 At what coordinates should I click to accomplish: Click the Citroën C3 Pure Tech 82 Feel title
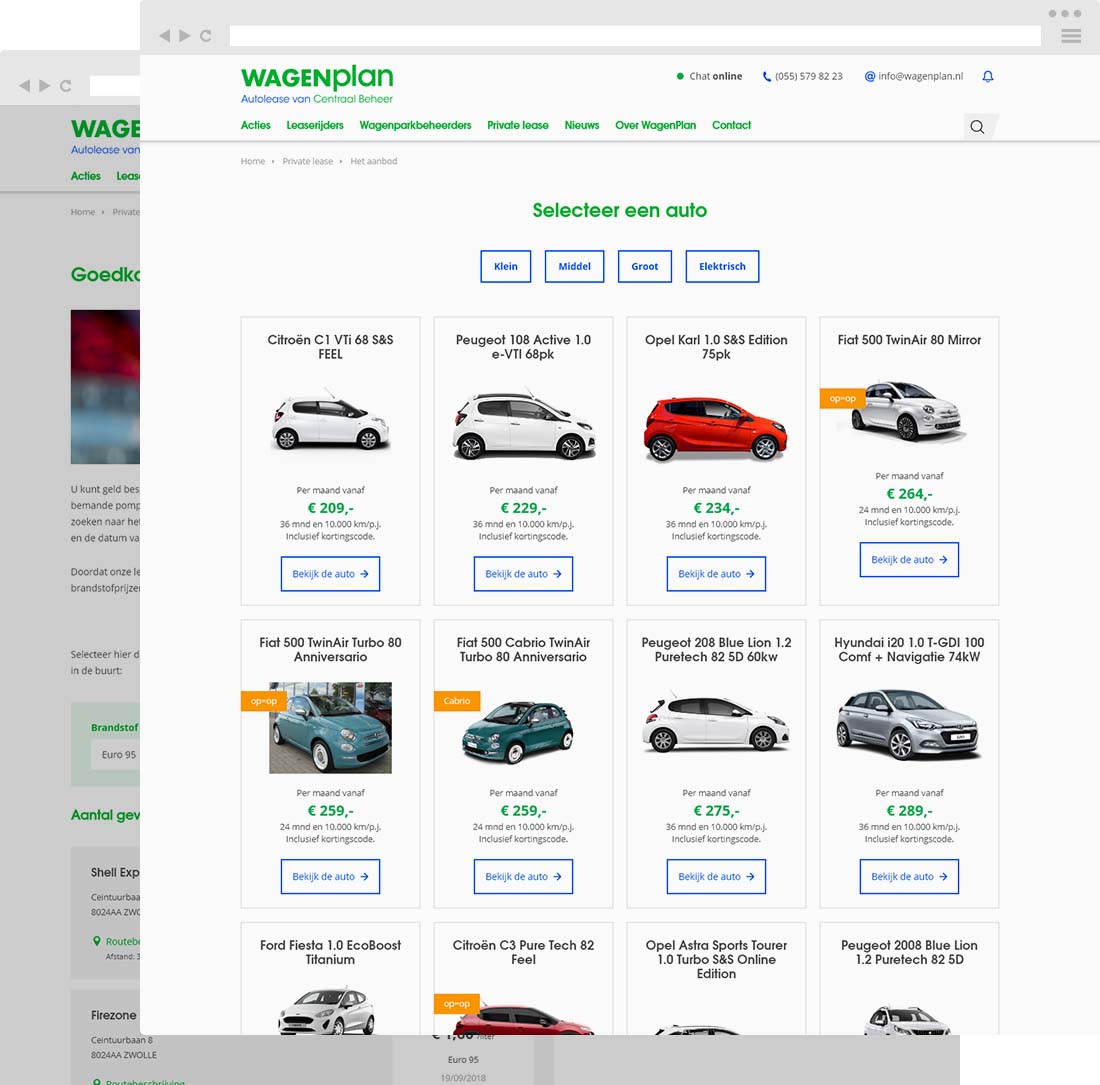point(523,952)
